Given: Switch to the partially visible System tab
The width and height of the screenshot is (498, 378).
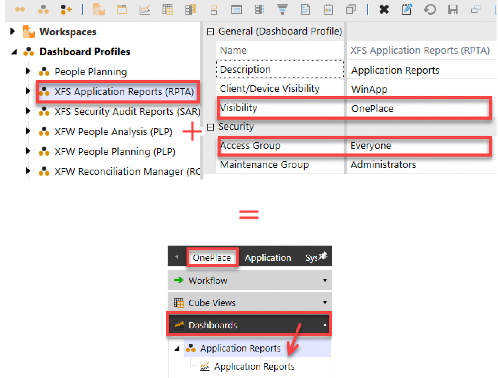Looking at the screenshot, I should pos(311,258).
